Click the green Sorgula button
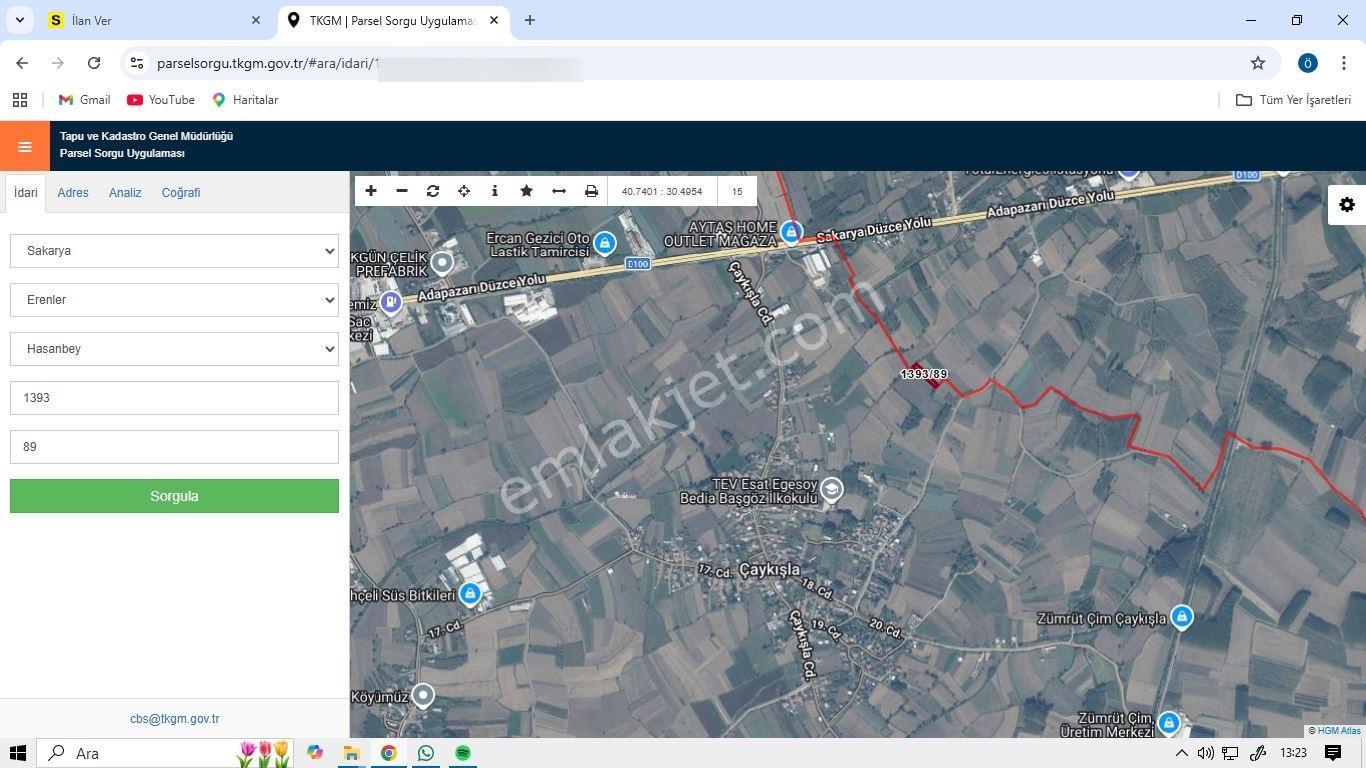1366x768 pixels. [x=174, y=496]
